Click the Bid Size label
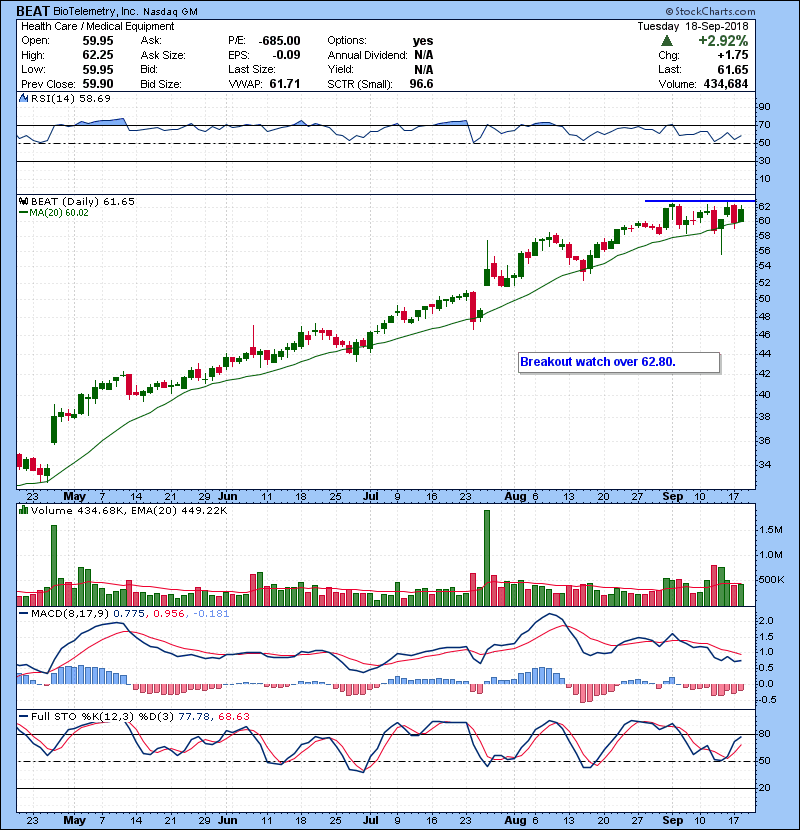This screenshot has height=830, width=800. pos(161,84)
